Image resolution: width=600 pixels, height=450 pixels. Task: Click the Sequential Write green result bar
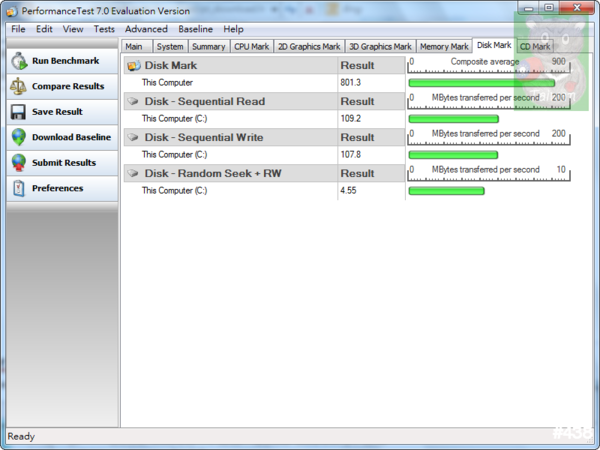pos(453,155)
